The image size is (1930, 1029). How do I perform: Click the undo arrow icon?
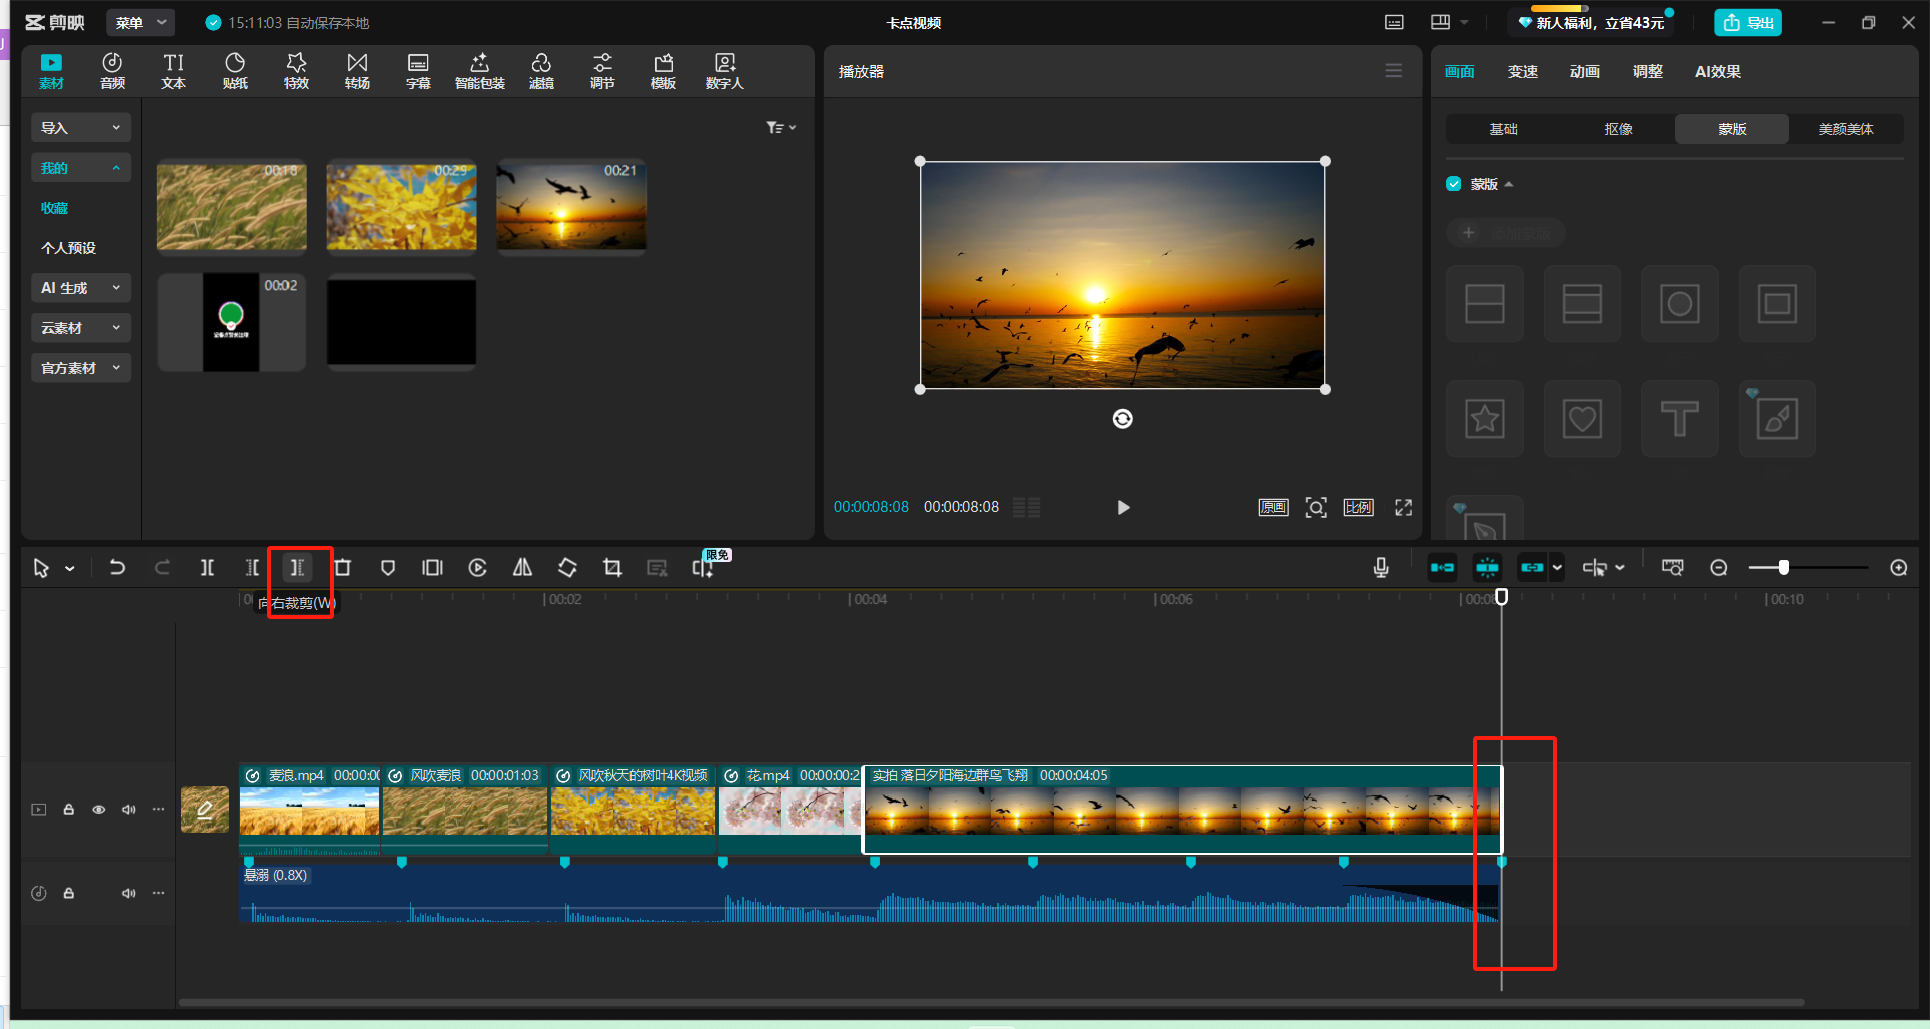pos(117,568)
